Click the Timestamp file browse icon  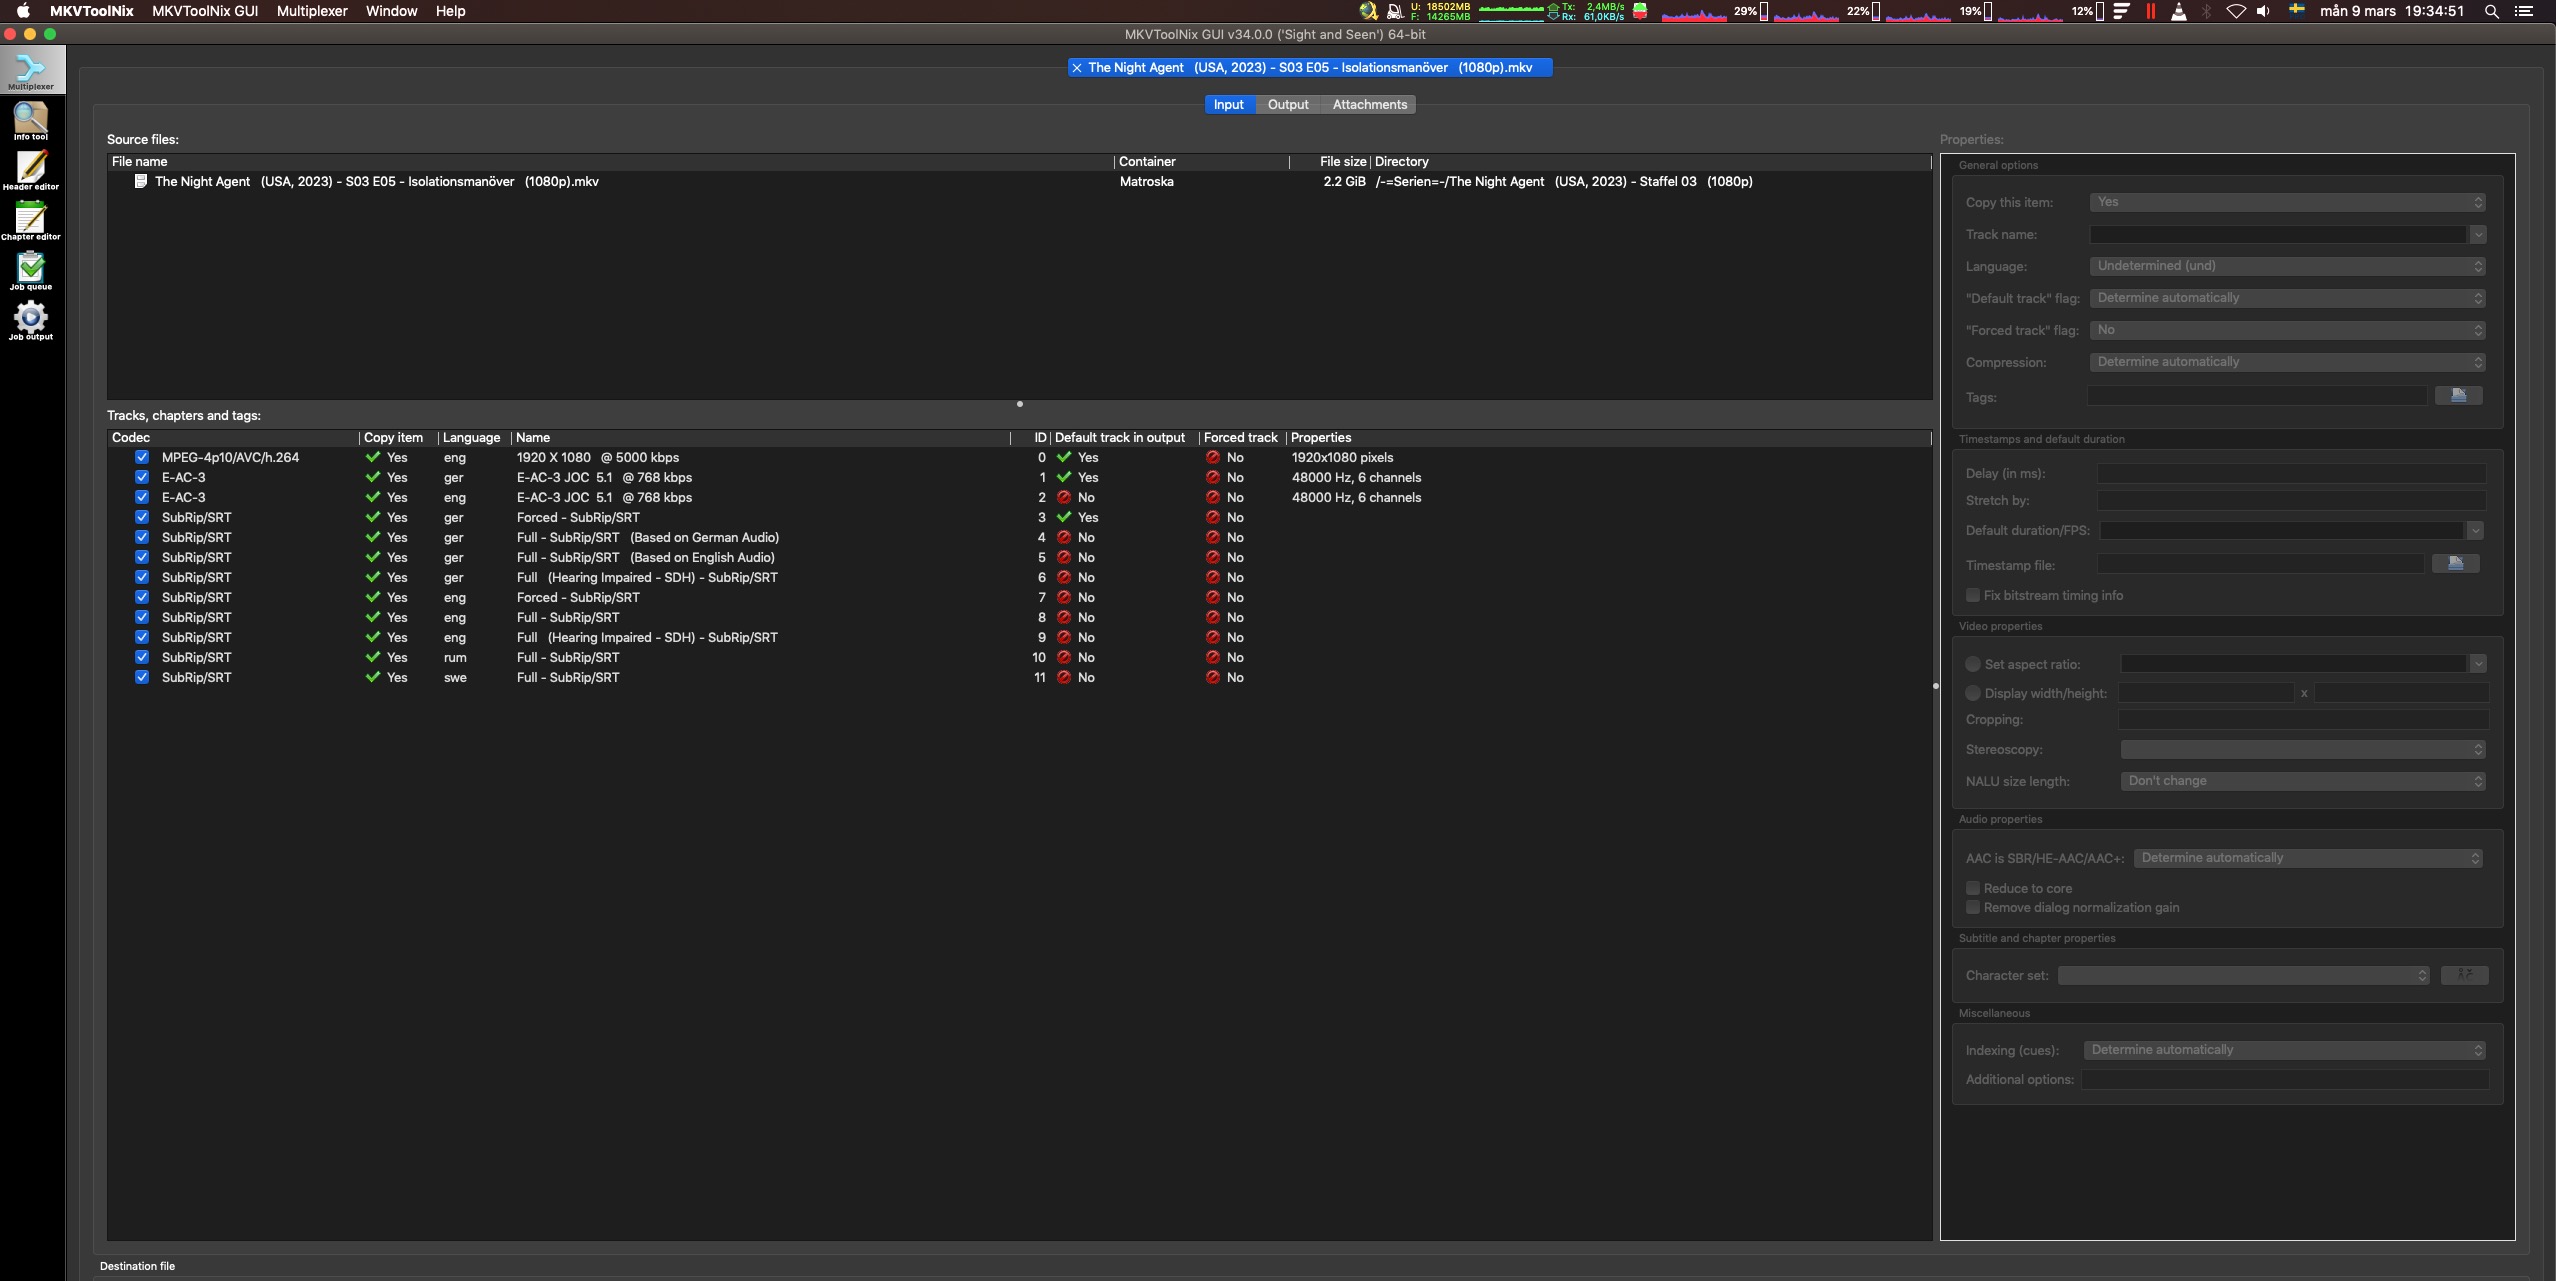click(2454, 564)
